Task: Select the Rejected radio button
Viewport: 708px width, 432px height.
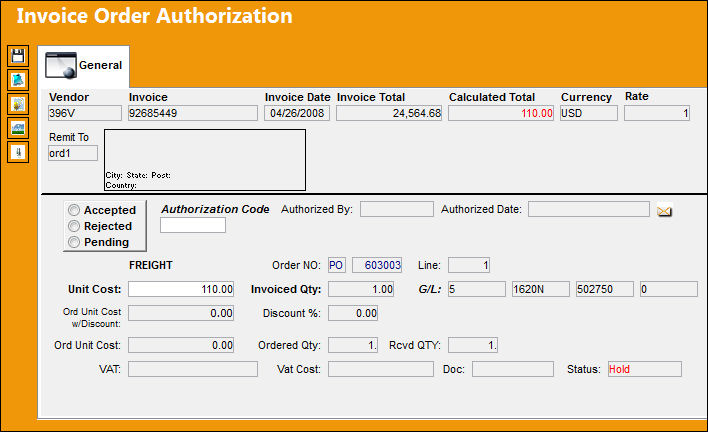Action: pos(74,226)
